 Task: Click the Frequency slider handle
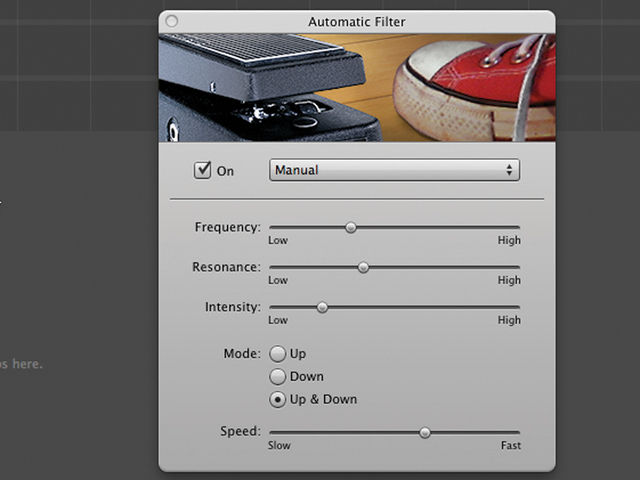click(x=351, y=227)
